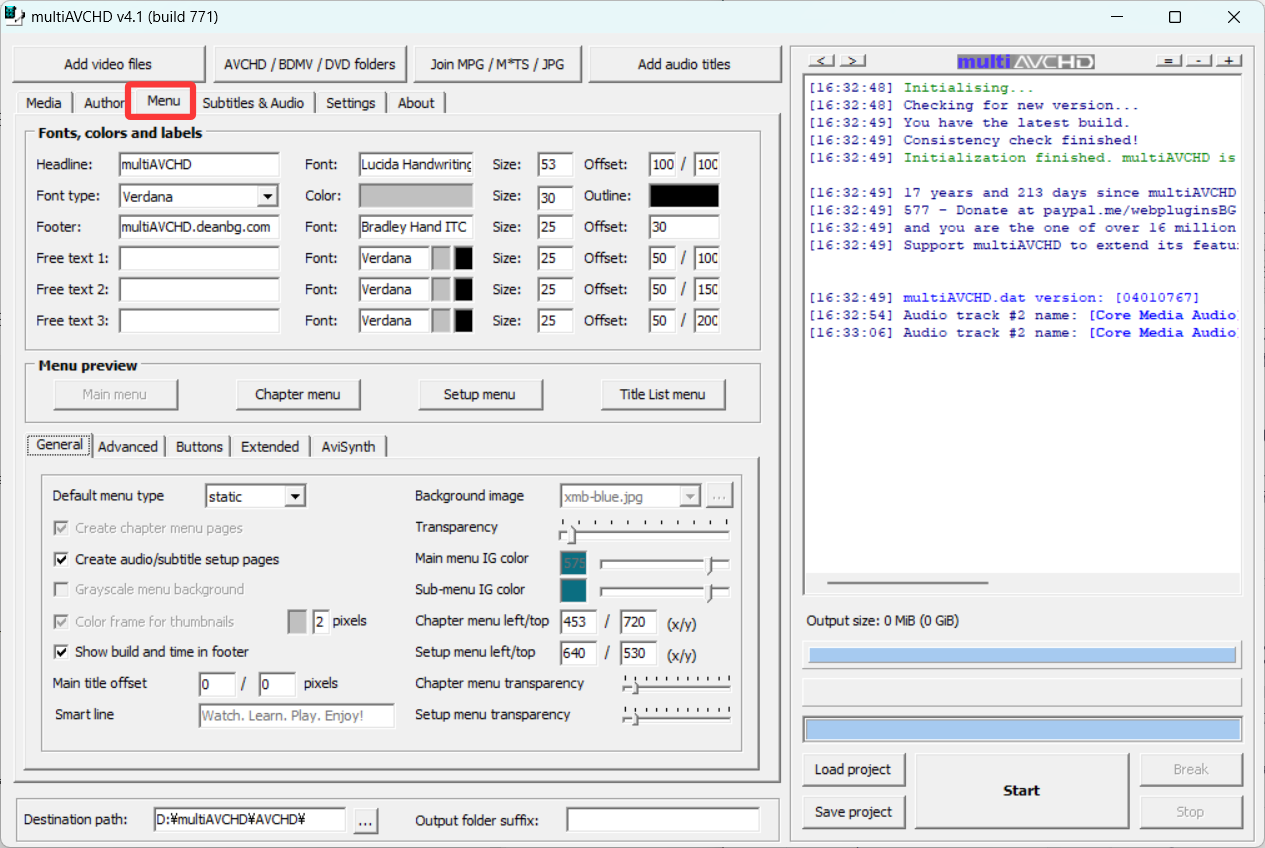Viewport: 1265px width, 848px height.
Task: Switch to the Media tab
Action: pos(43,103)
